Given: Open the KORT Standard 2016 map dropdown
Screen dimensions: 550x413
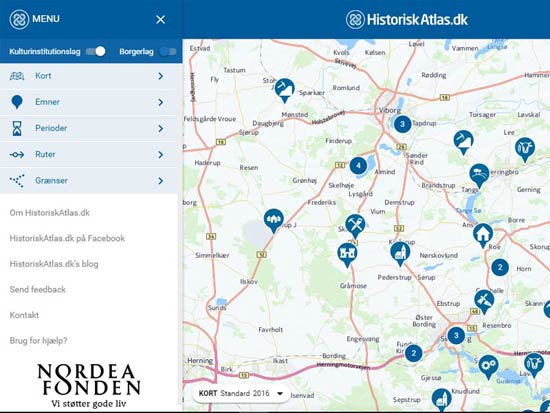Looking at the screenshot, I should pos(241,393).
